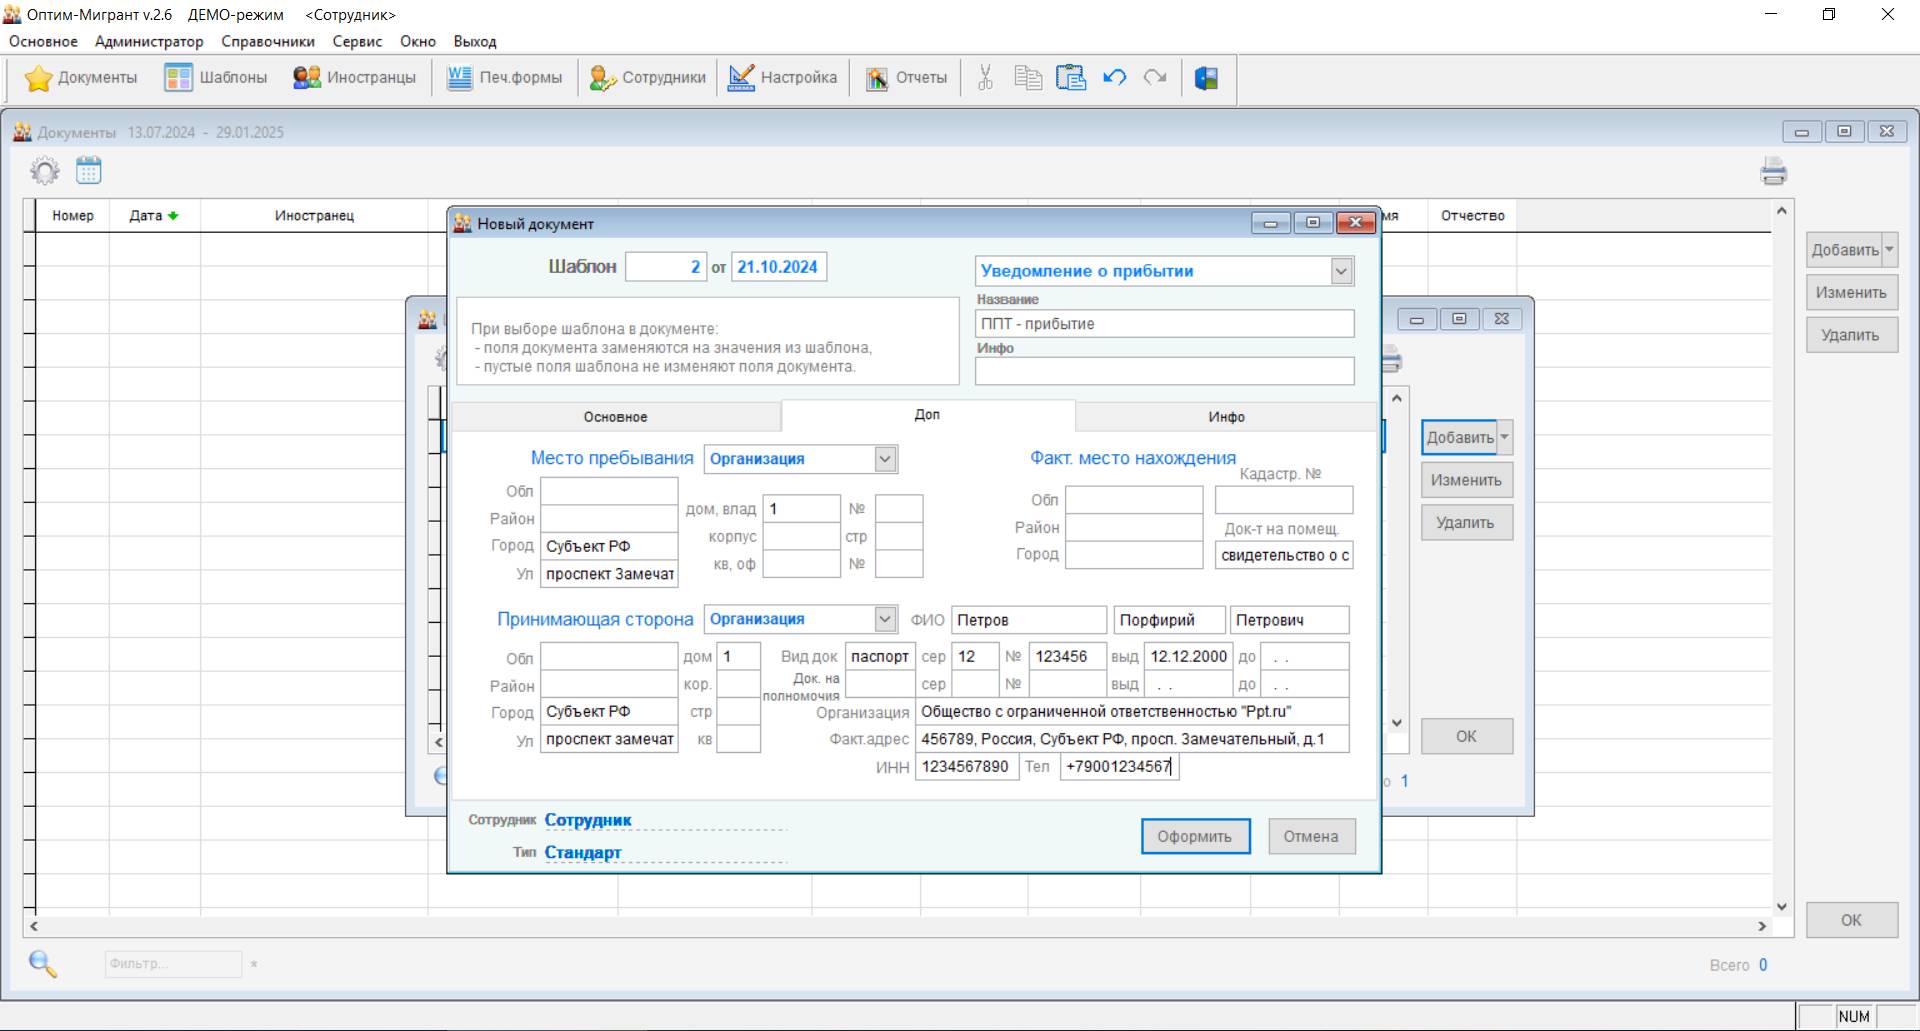1920x1031 pixels.
Task: Click the patronymic field Петрович
Action: pos(1290,620)
